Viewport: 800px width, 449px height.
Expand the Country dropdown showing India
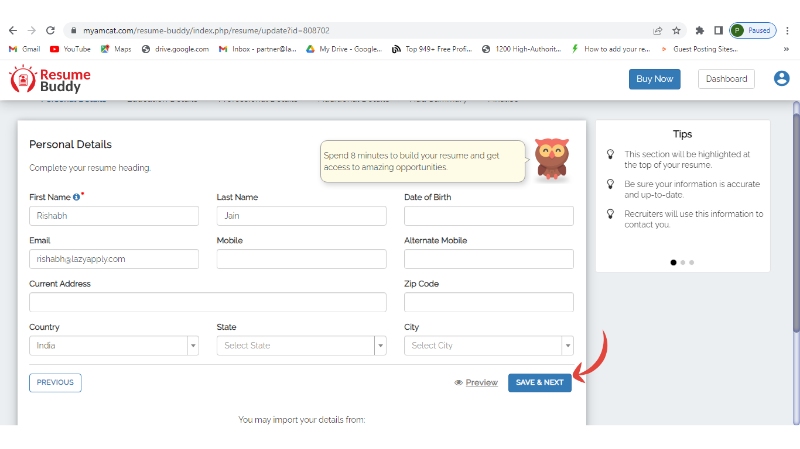(x=114, y=346)
